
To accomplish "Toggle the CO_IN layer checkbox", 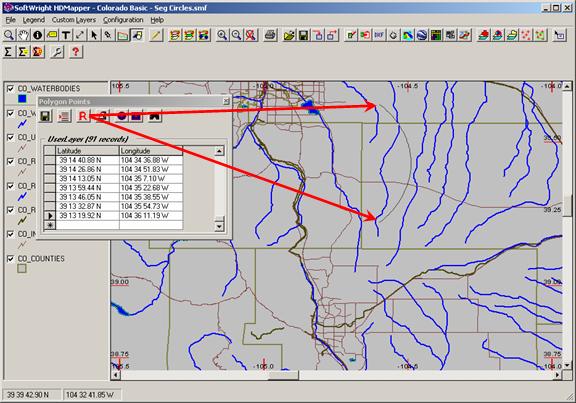I will coord(10,234).
